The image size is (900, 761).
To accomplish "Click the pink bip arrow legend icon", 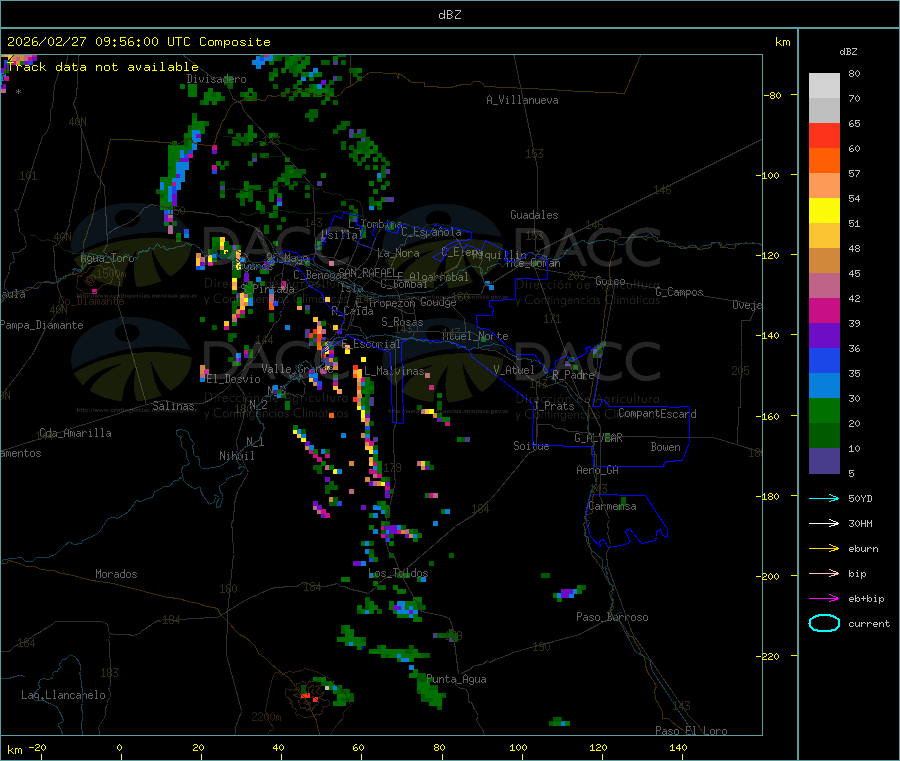I will 824,573.
